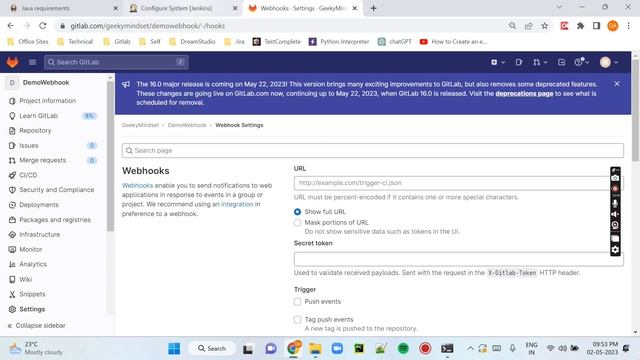Click the recorder overlay microphone icon
This screenshot has width=640, height=360.
pyautogui.click(x=615, y=202)
